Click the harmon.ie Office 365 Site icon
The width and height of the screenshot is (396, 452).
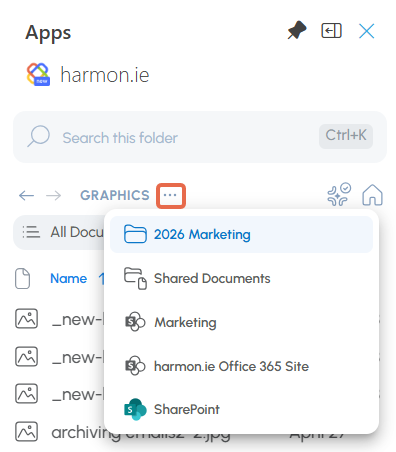click(135, 366)
